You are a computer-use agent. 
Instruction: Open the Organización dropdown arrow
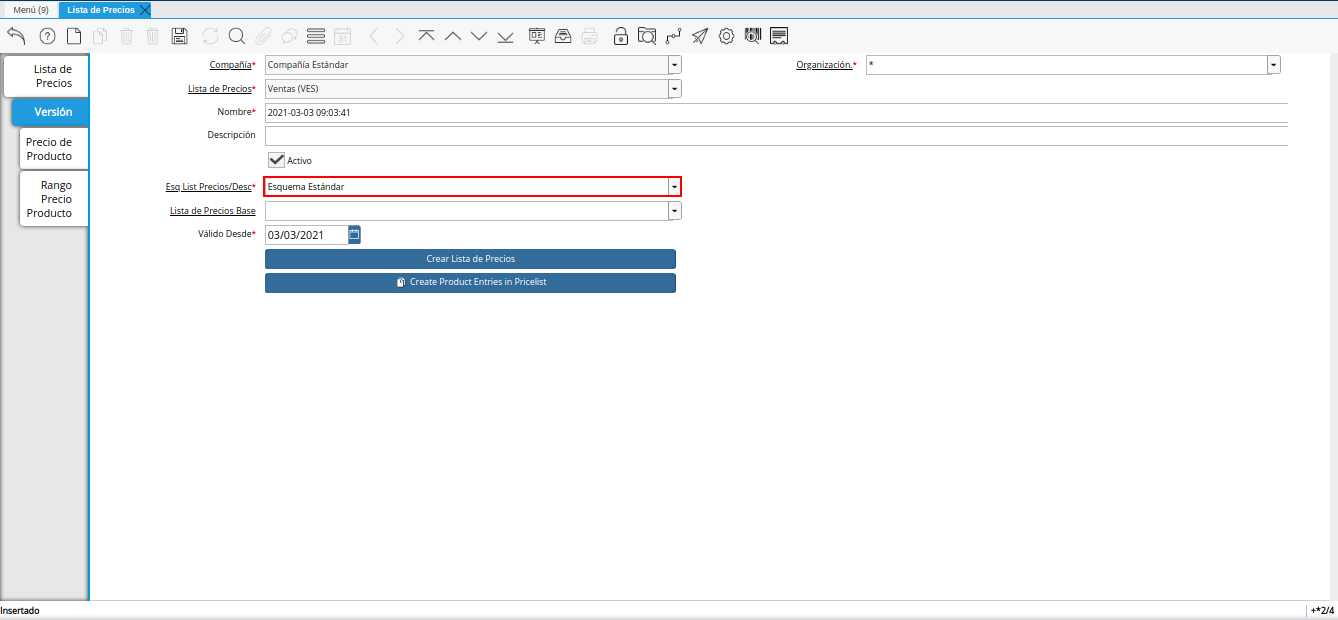(1273, 65)
